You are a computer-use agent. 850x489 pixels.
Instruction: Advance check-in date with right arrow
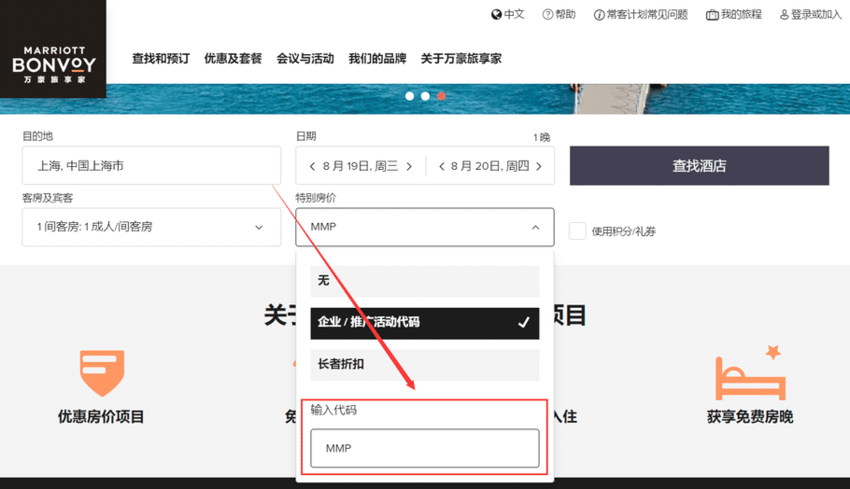[x=409, y=167]
